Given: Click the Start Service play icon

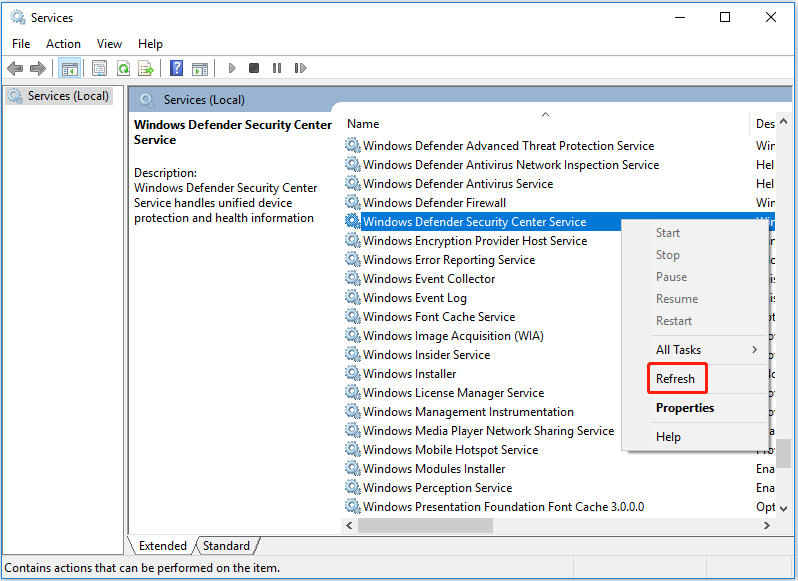Looking at the screenshot, I should 232,68.
